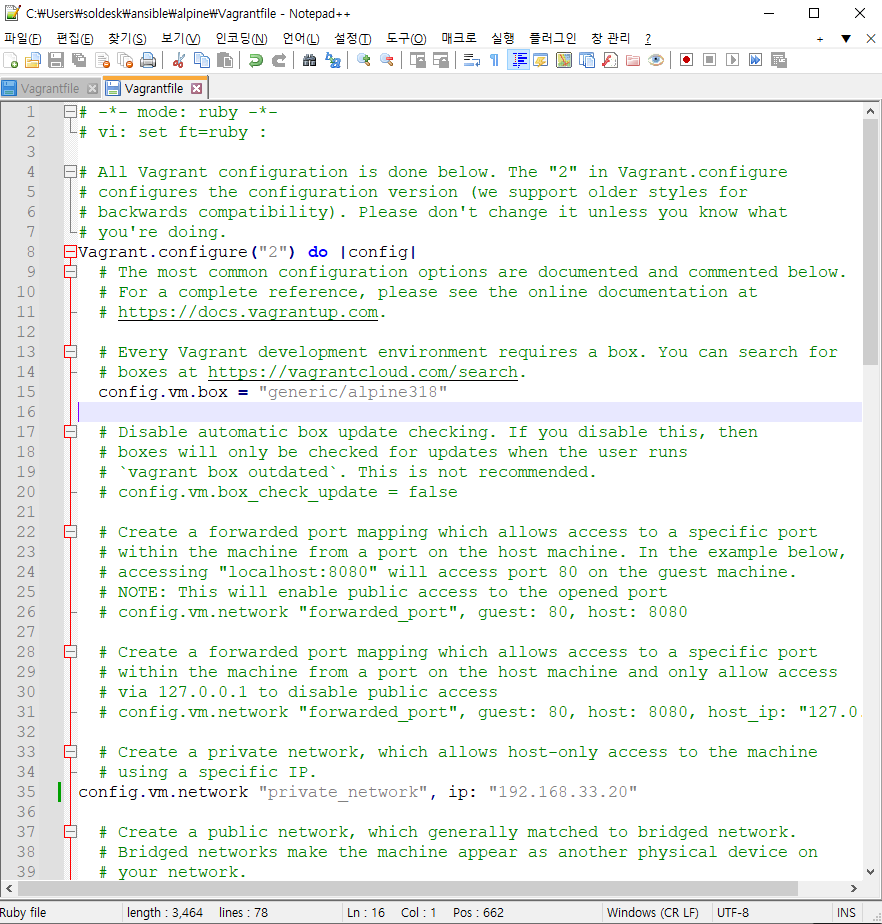Open Replace with the a-b icon
Image resolution: width=882 pixels, height=924 pixels.
[x=333, y=60]
